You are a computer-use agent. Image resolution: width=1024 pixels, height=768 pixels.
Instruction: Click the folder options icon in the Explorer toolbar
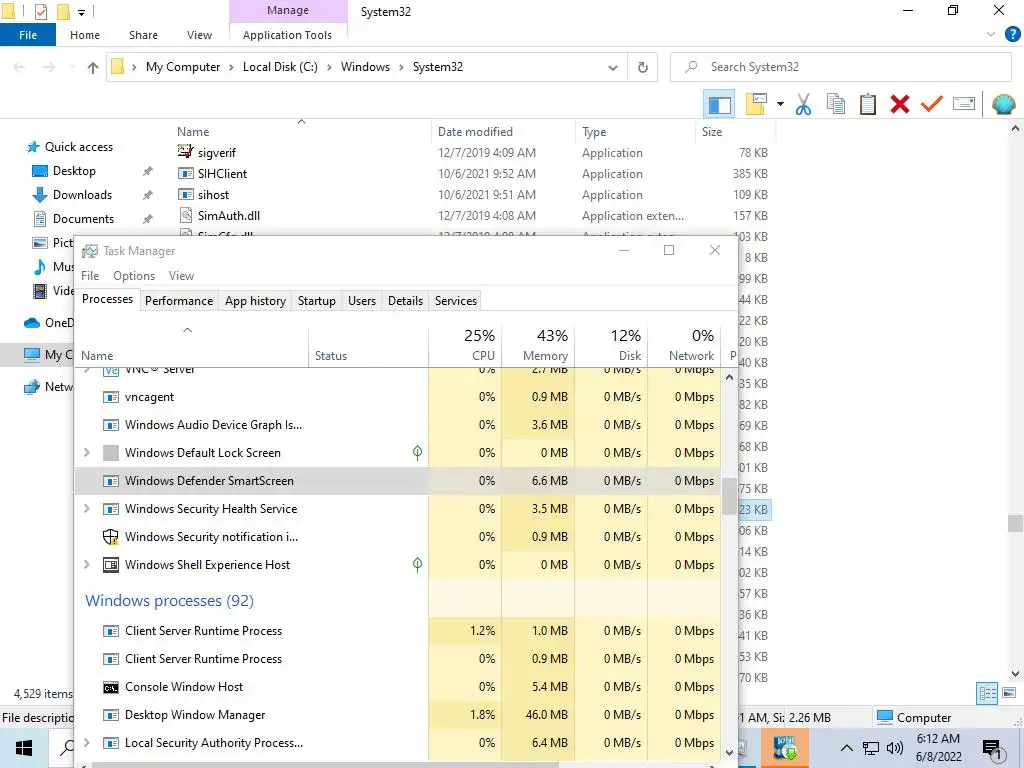coord(756,104)
